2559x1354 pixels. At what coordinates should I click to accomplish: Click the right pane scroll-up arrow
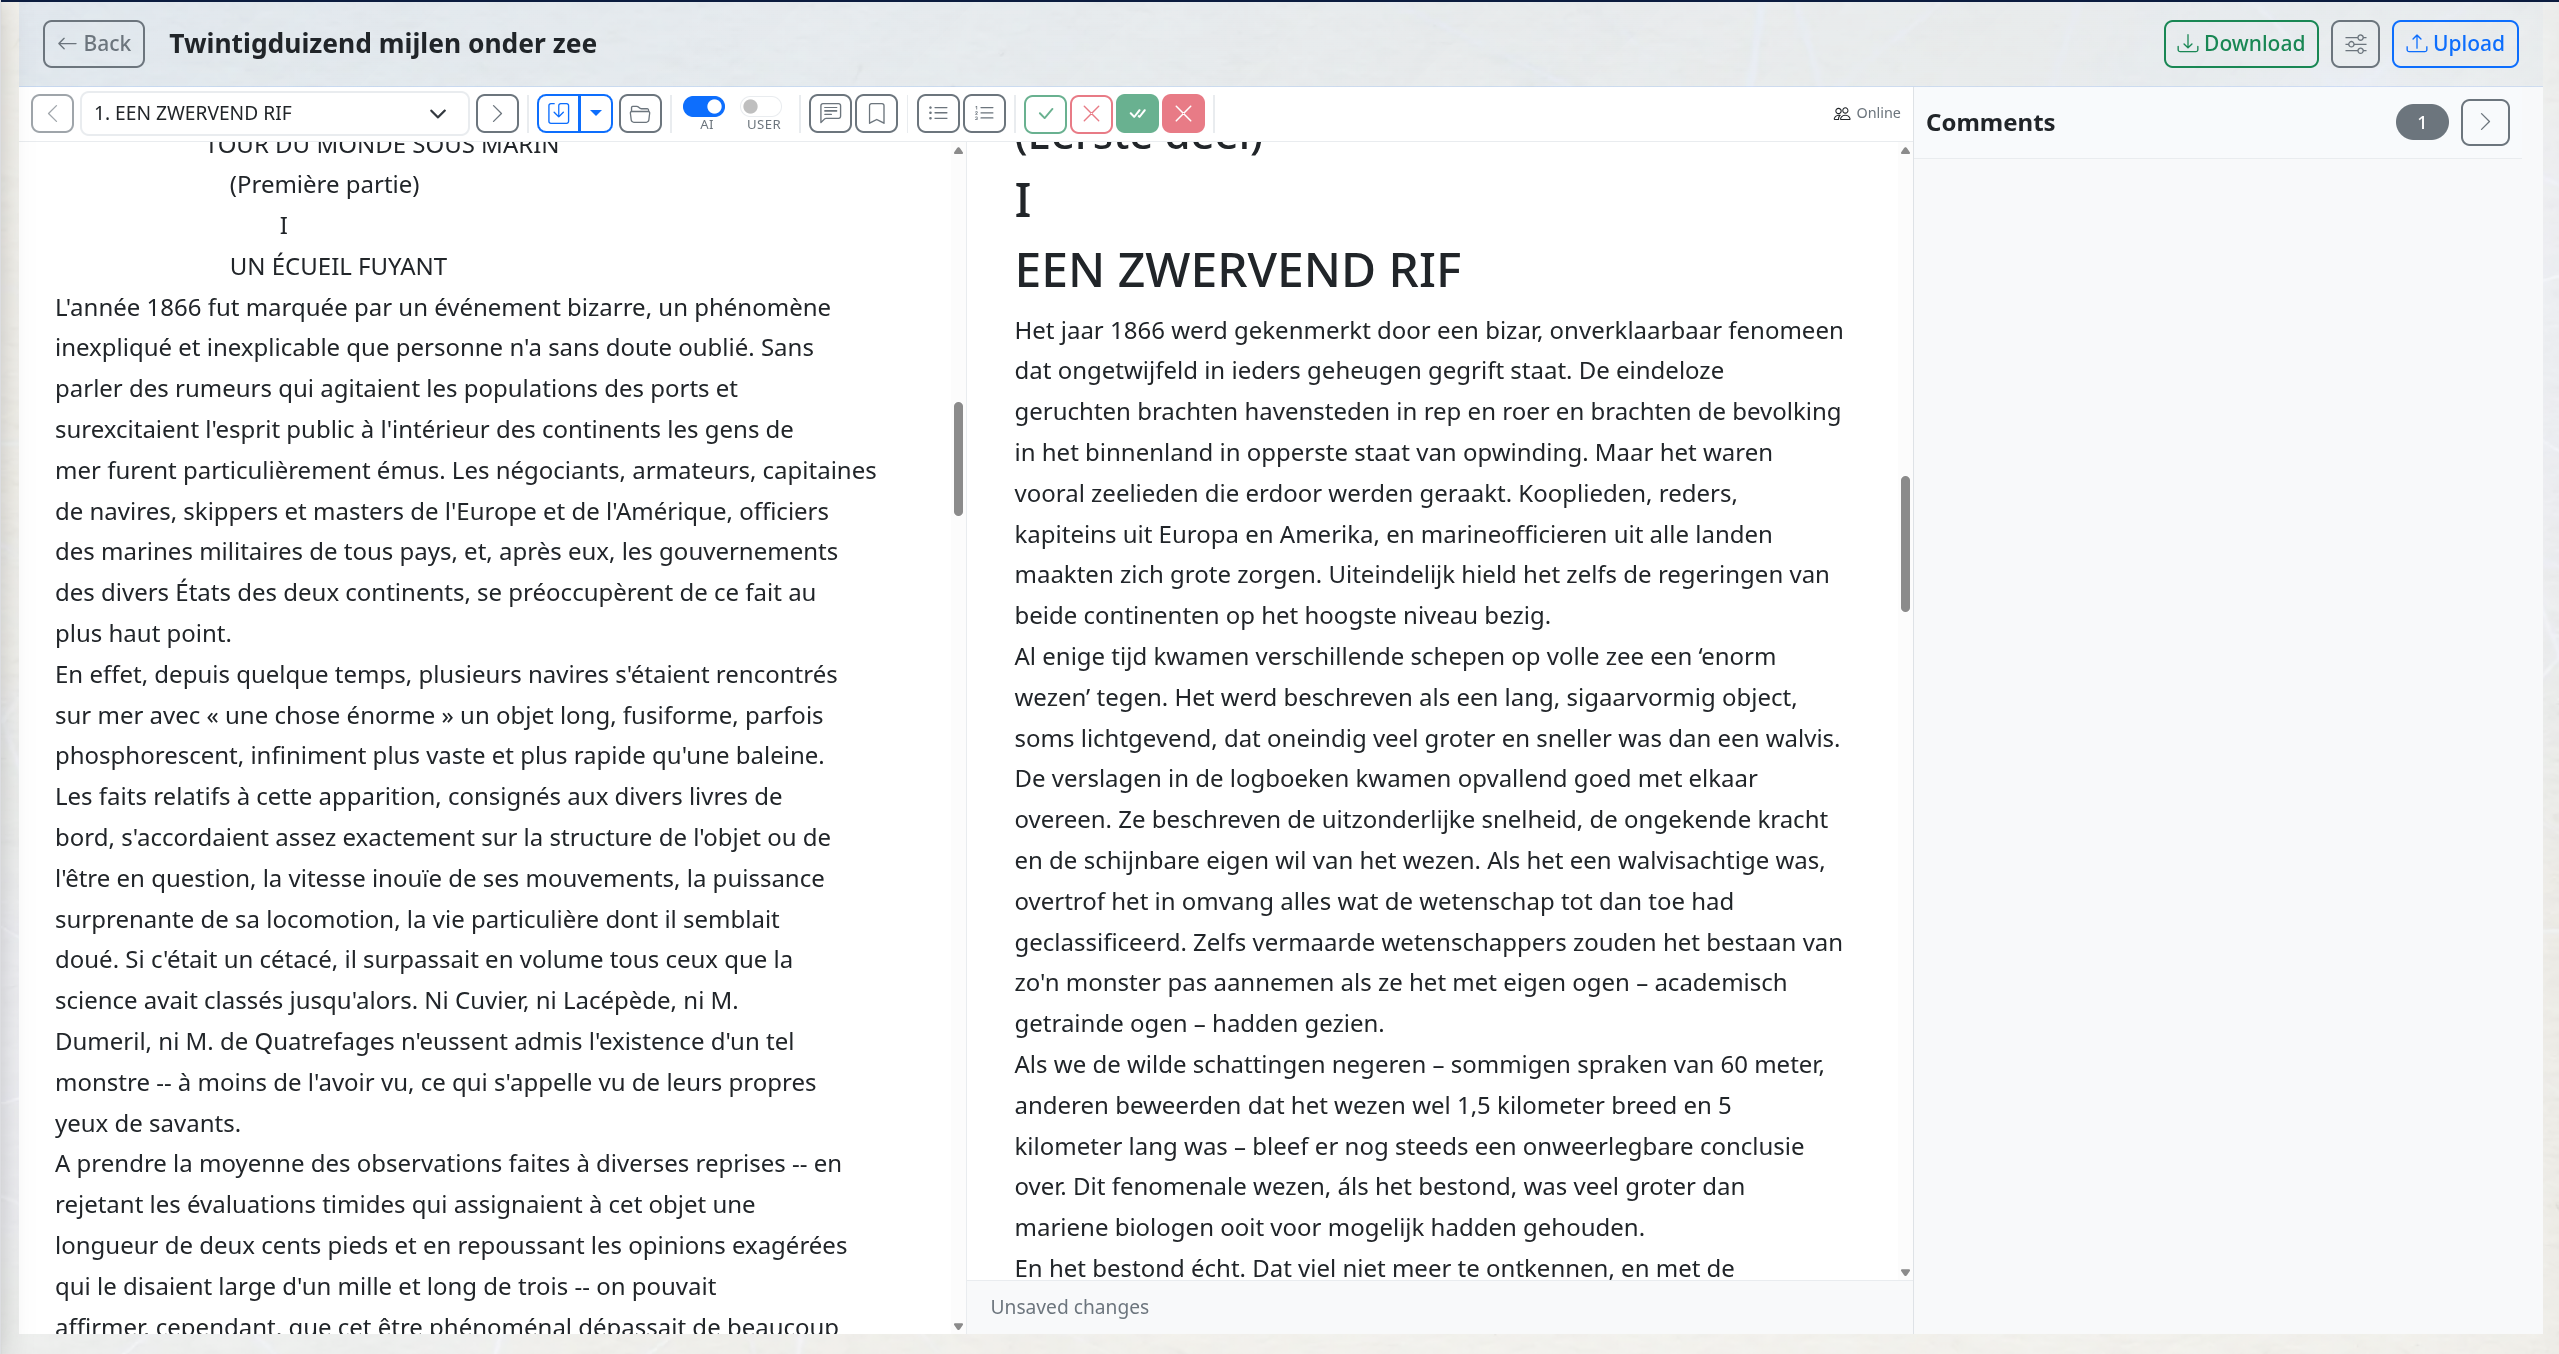[1905, 151]
